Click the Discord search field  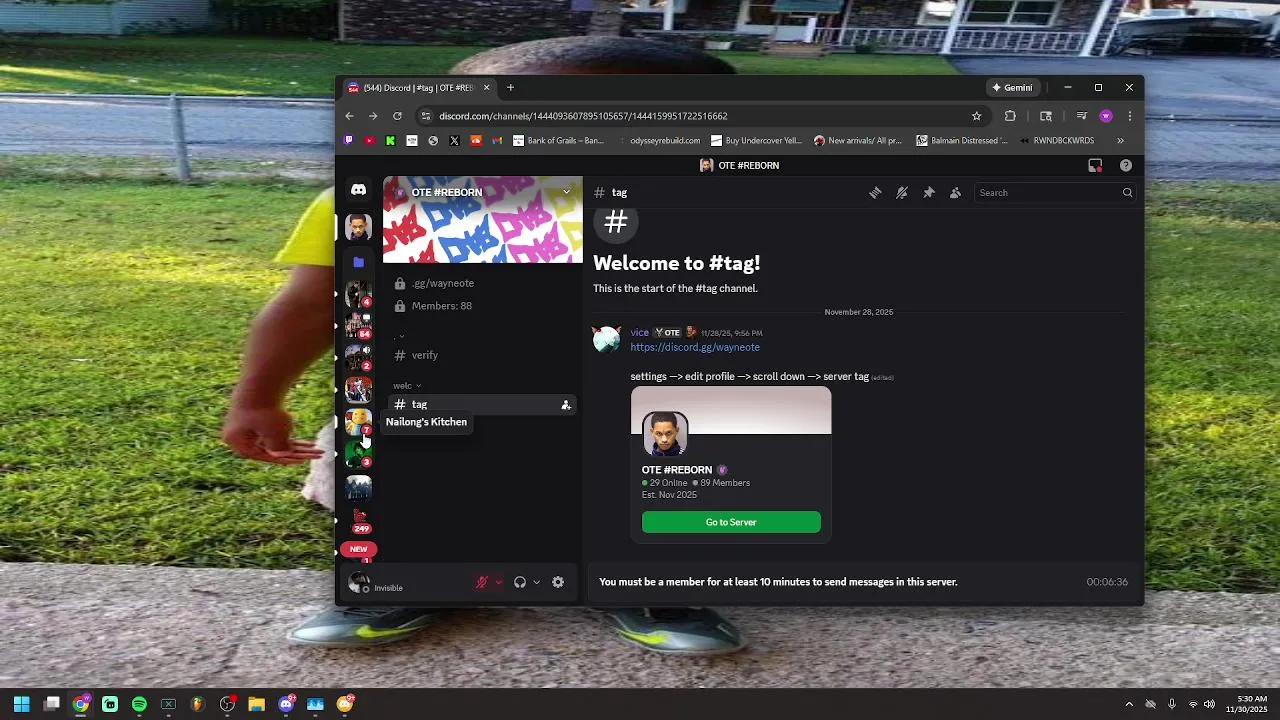(1055, 193)
